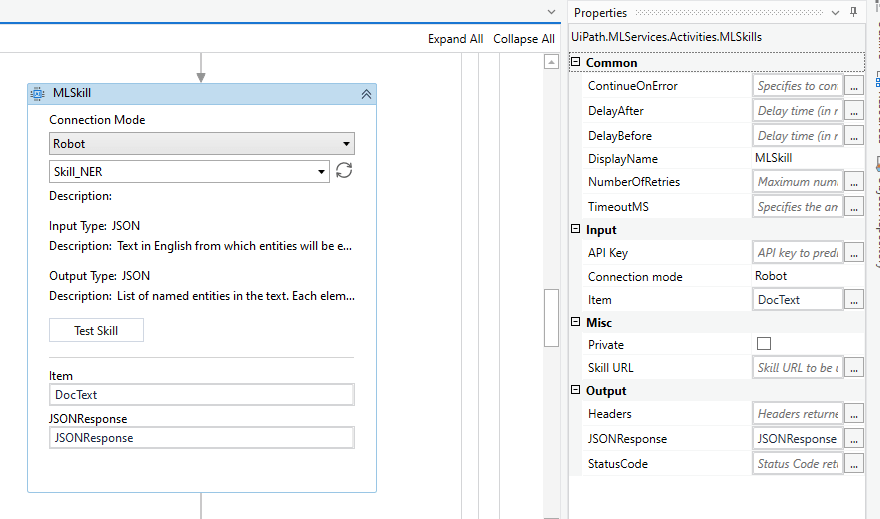Click the MLSkill activity icon

coord(38,94)
